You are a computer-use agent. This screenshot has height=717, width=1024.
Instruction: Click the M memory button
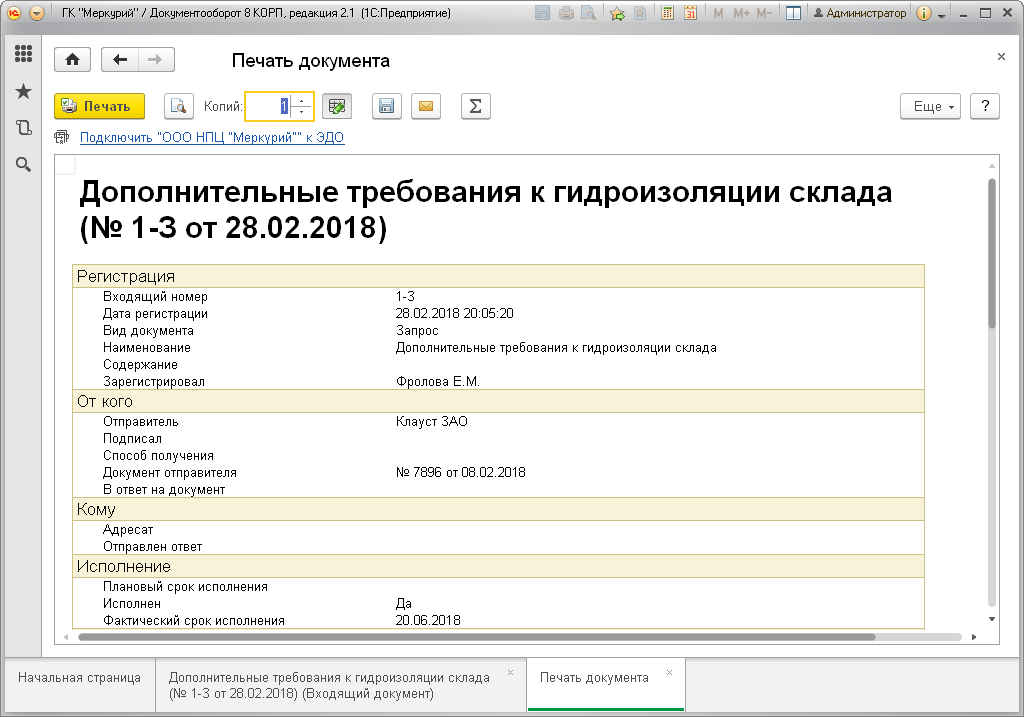pyautogui.click(x=718, y=13)
